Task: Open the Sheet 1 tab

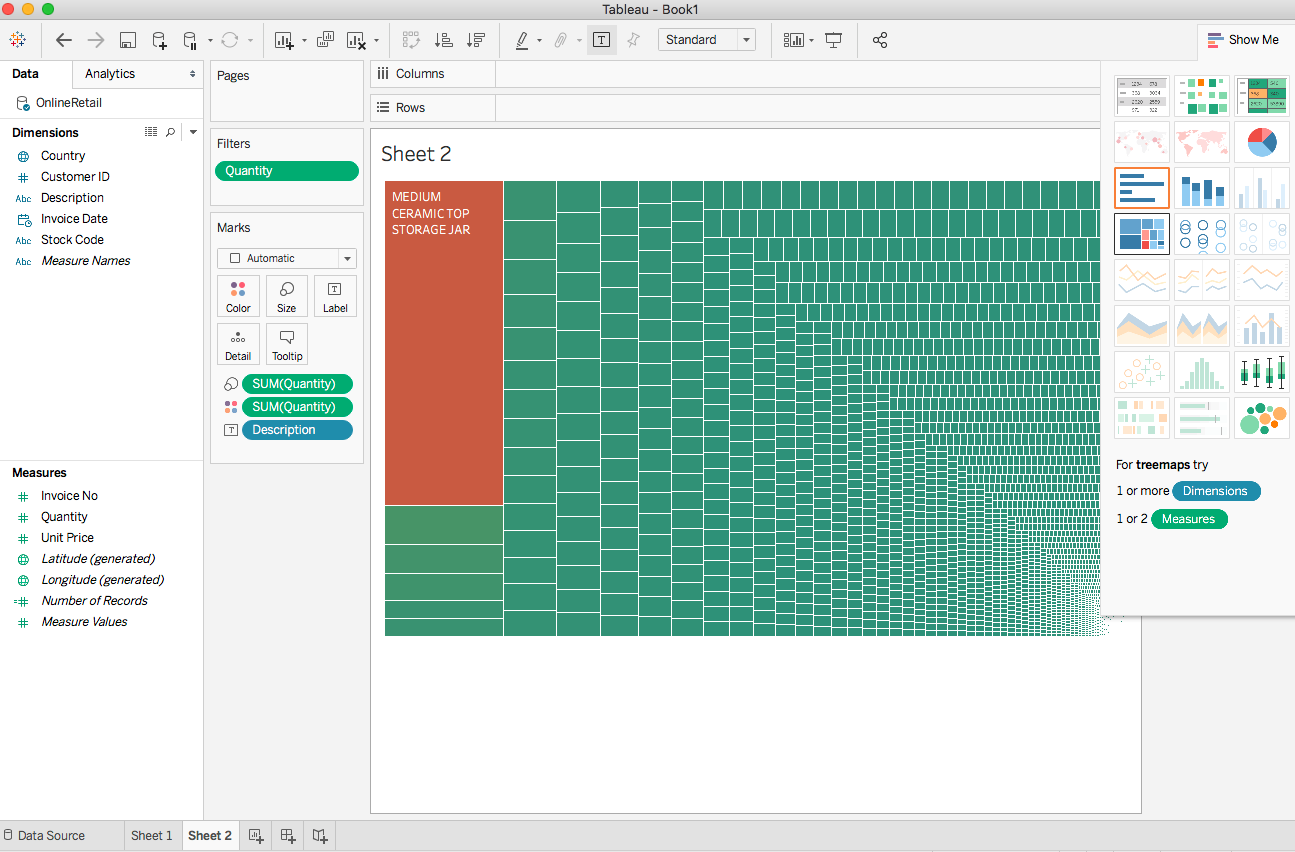Action: [152, 835]
